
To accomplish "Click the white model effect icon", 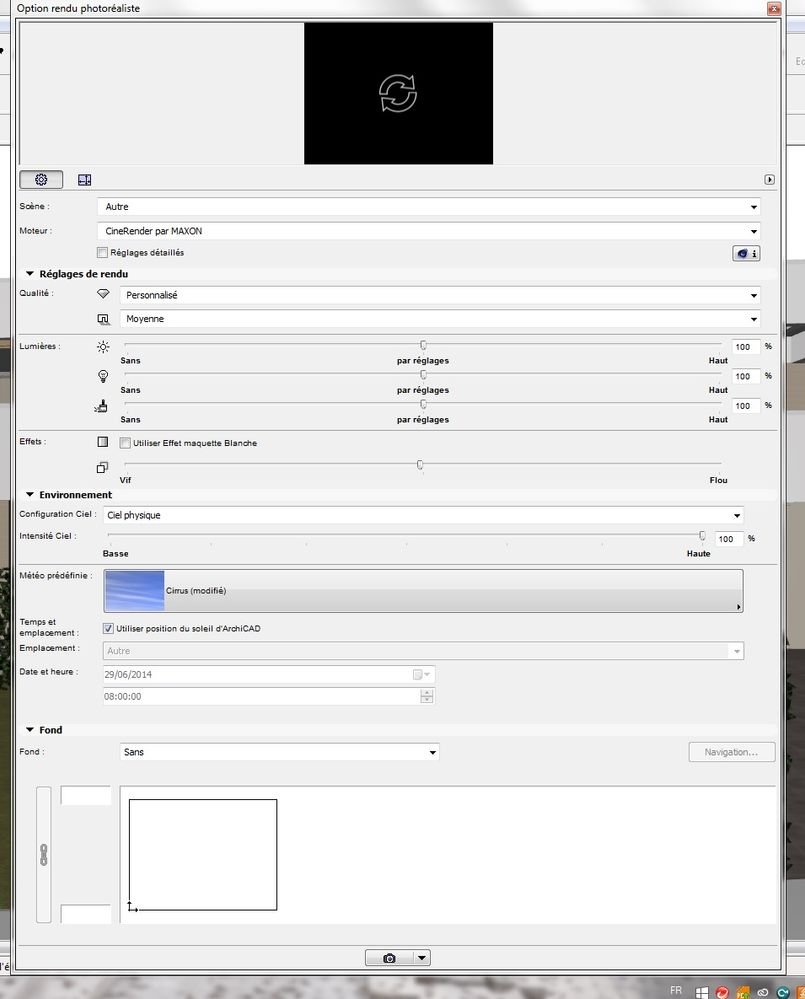I will coord(103,442).
